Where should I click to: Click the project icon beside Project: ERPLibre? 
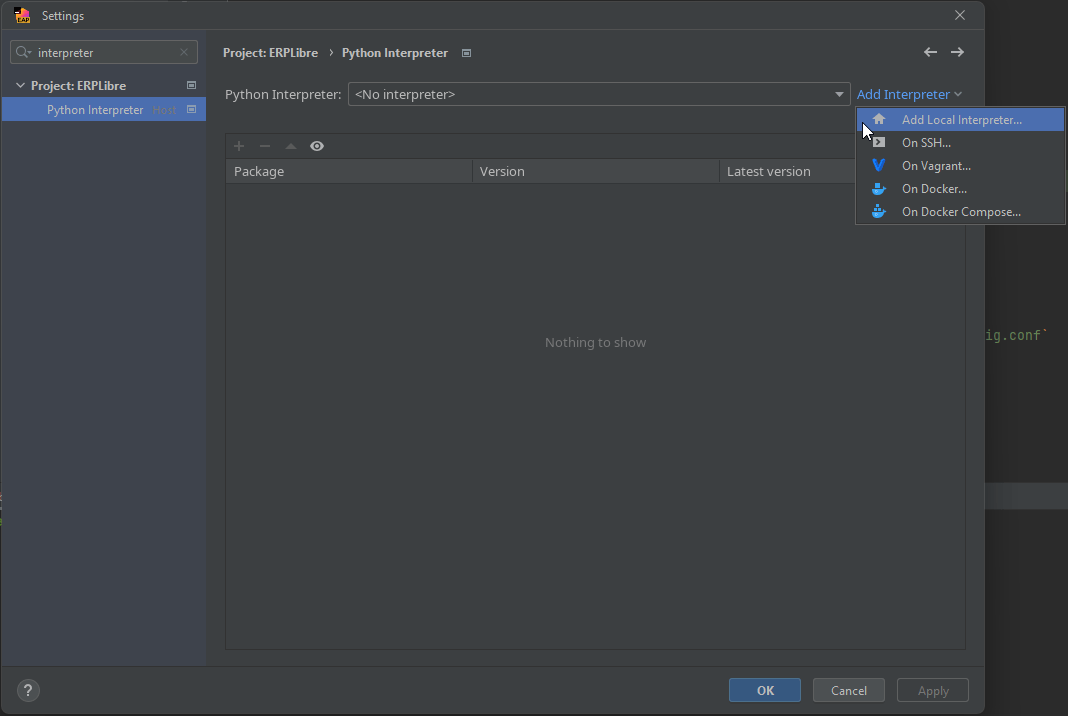(191, 85)
